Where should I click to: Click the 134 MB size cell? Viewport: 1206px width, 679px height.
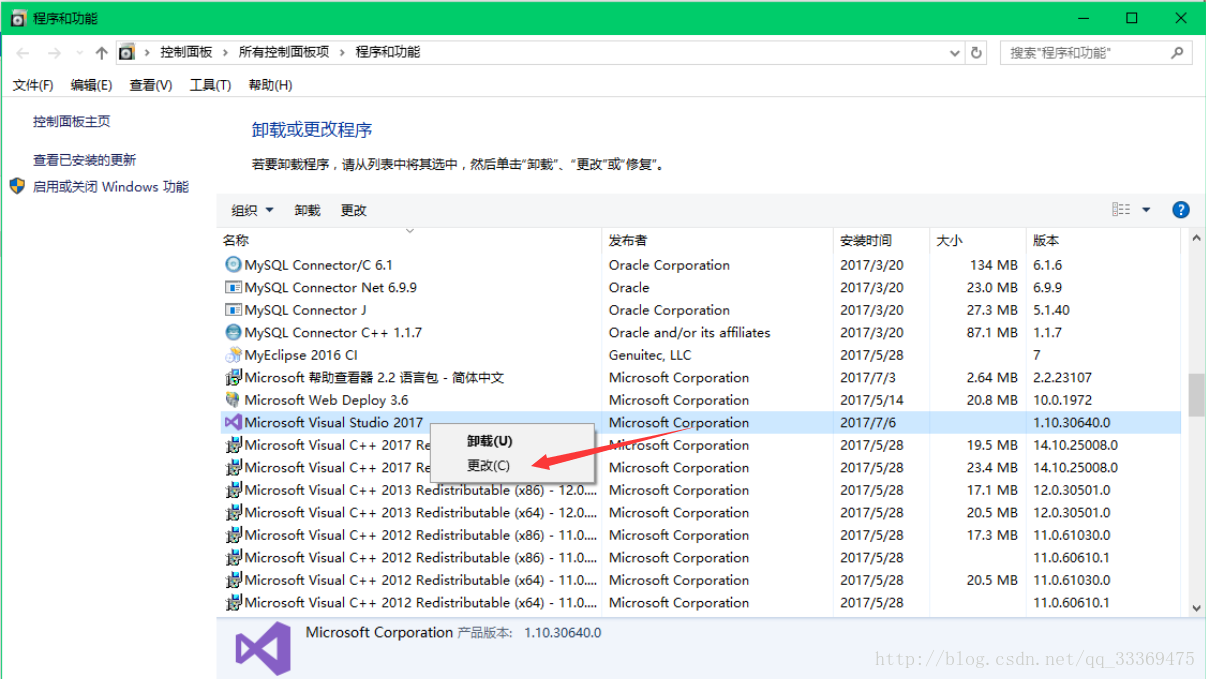point(994,265)
